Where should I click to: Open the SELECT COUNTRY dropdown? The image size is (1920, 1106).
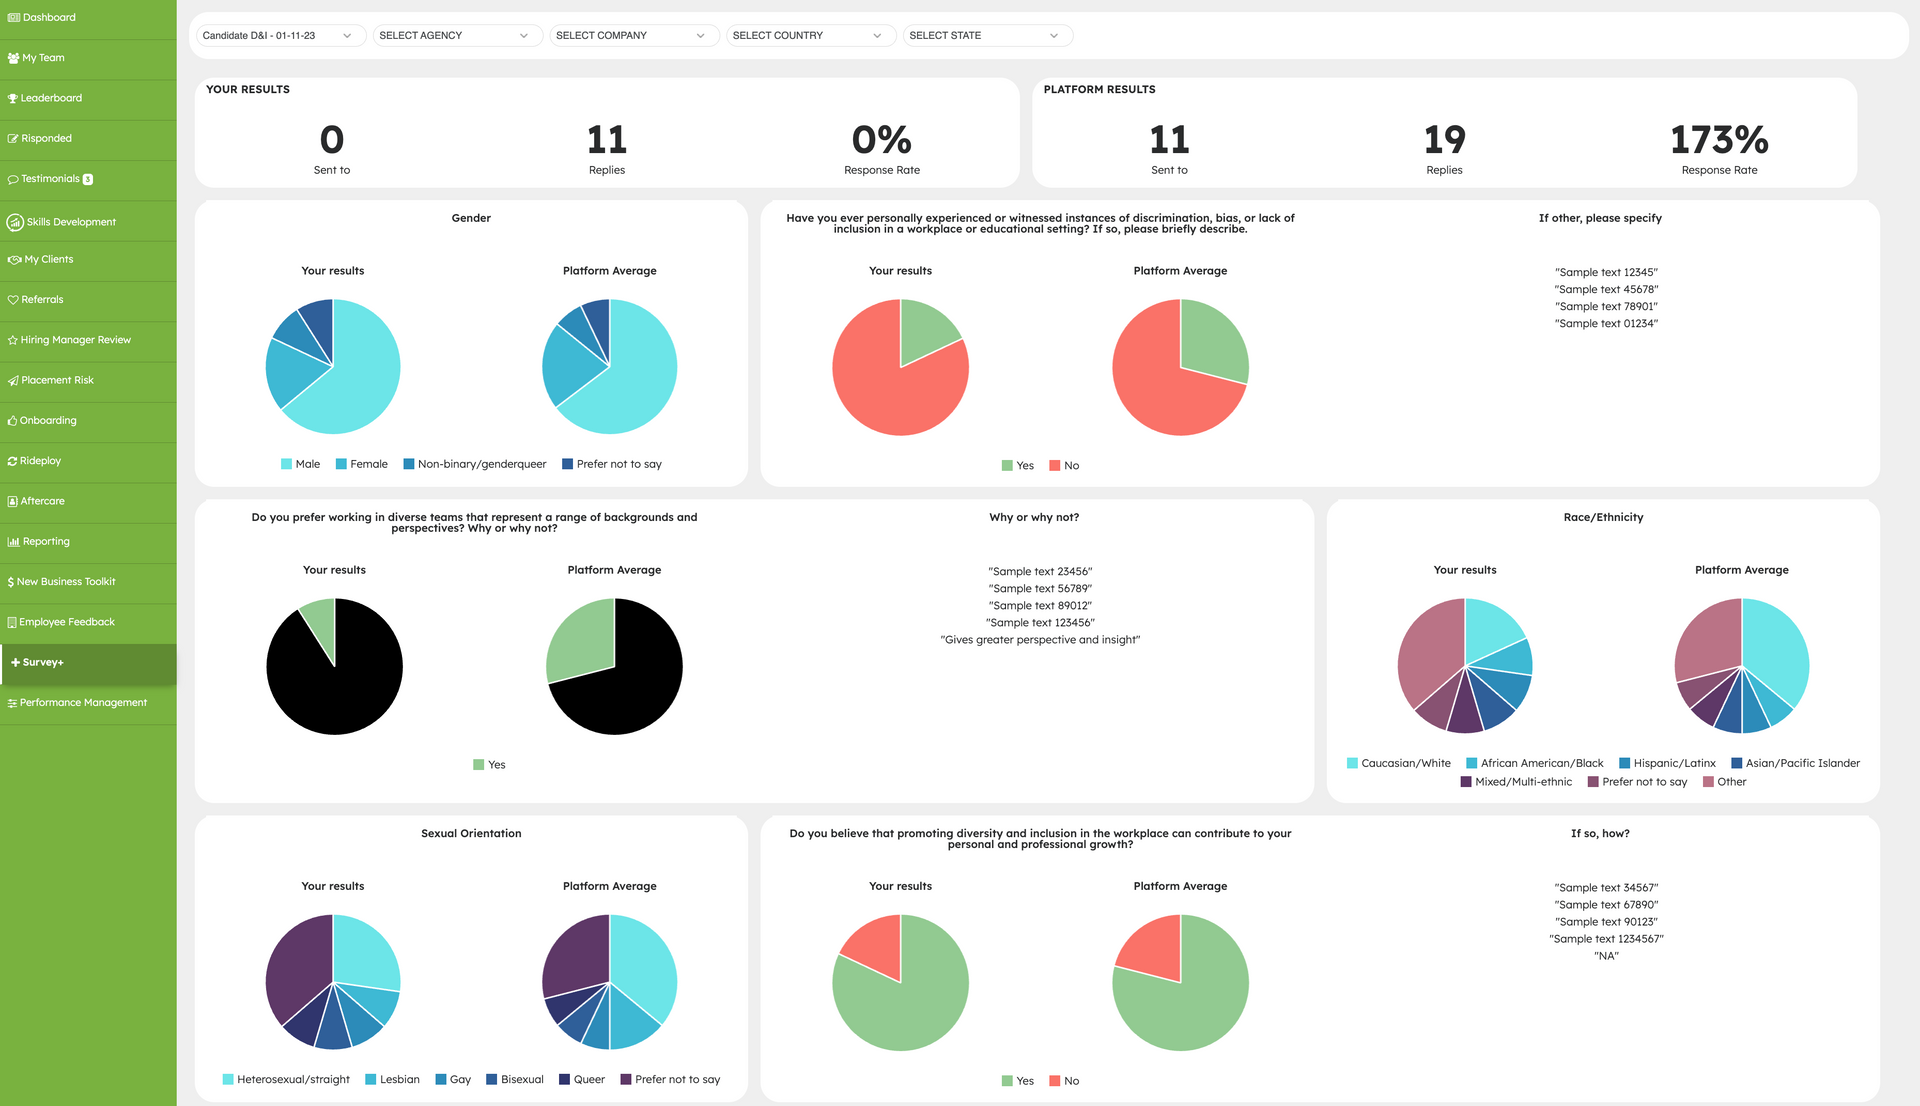tap(810, 36)
